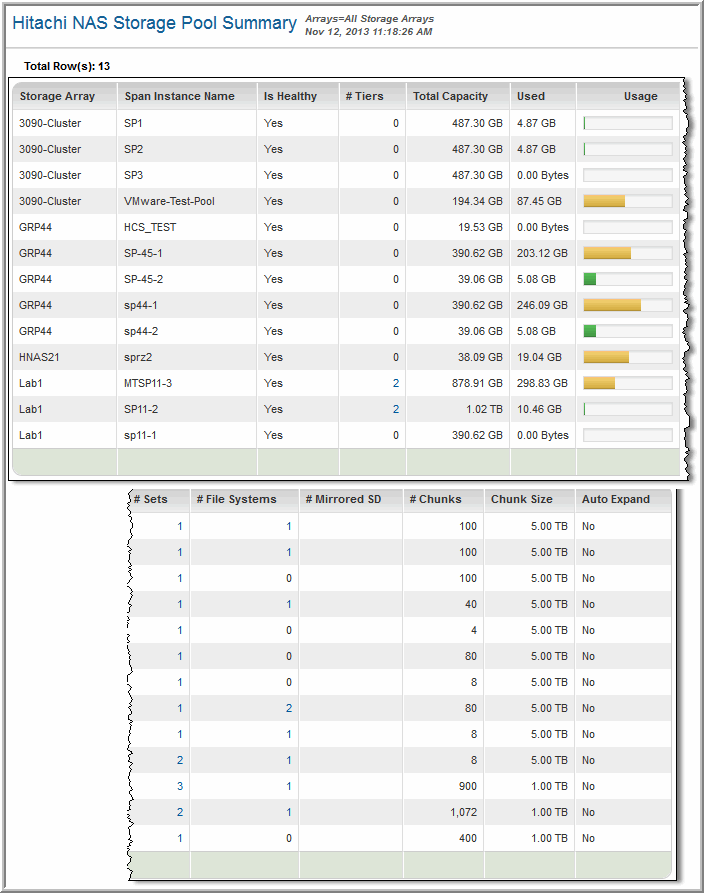Click the Usage column header
Image resolution: width=704 pixels, height=893 pixels.
click(640, 96)
